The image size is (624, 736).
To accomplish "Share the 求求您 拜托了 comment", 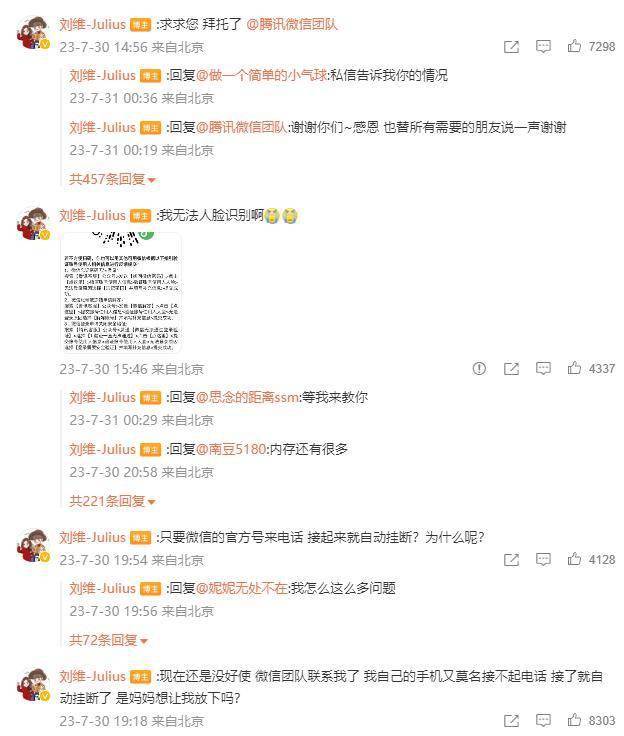I will [511, 46].
